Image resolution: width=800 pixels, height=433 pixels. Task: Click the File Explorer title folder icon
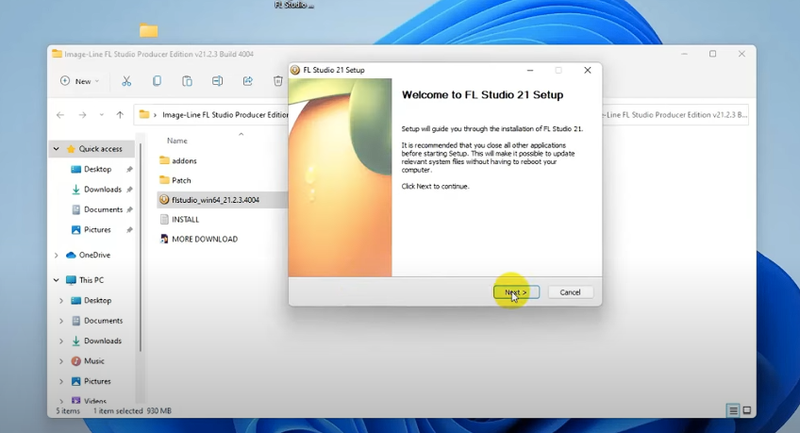pyautogui.click(x=57, y=54)
